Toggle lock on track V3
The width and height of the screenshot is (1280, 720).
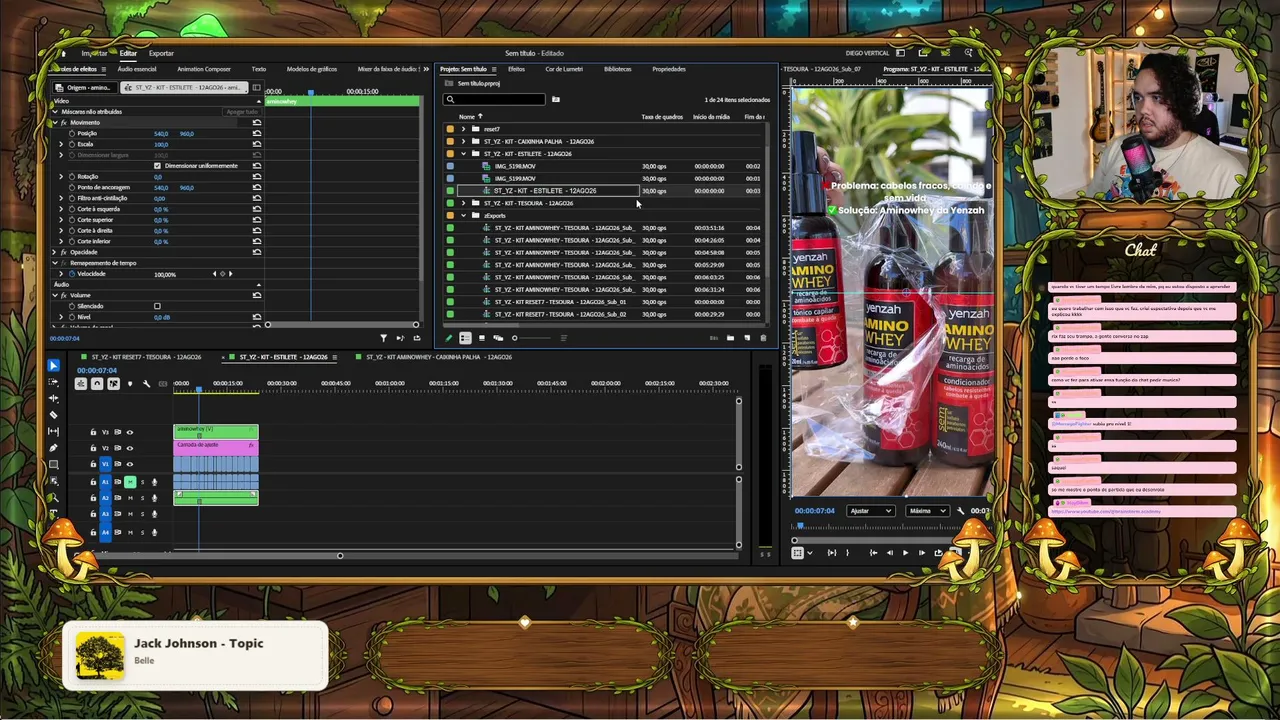click(93, 432)
